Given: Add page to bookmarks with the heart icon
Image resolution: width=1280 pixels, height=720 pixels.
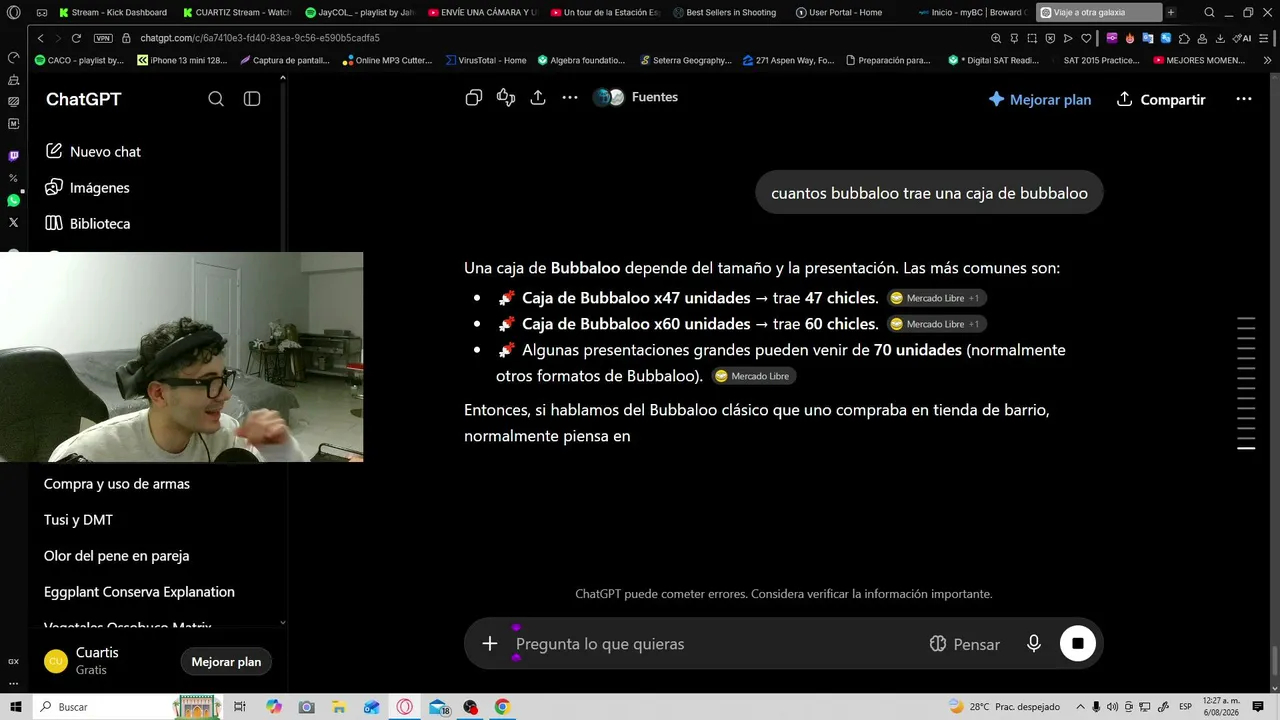Looking at the screenshot, I should pyautogui.click(x=1086, y=38).
